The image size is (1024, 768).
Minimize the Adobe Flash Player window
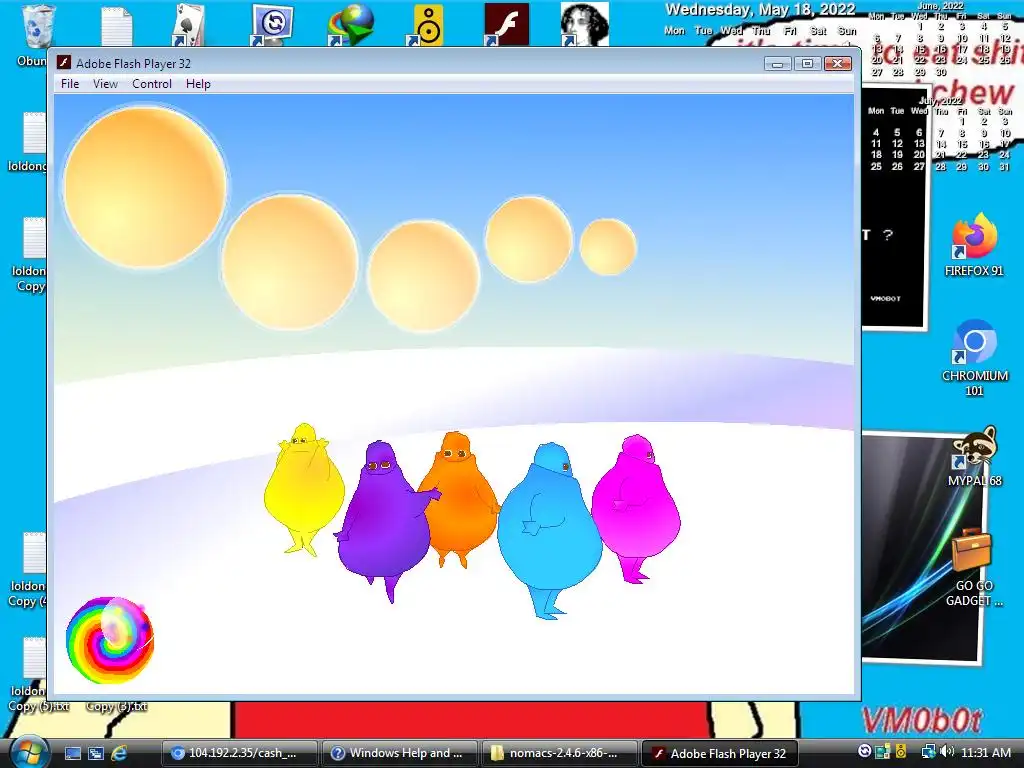point(777,63)
